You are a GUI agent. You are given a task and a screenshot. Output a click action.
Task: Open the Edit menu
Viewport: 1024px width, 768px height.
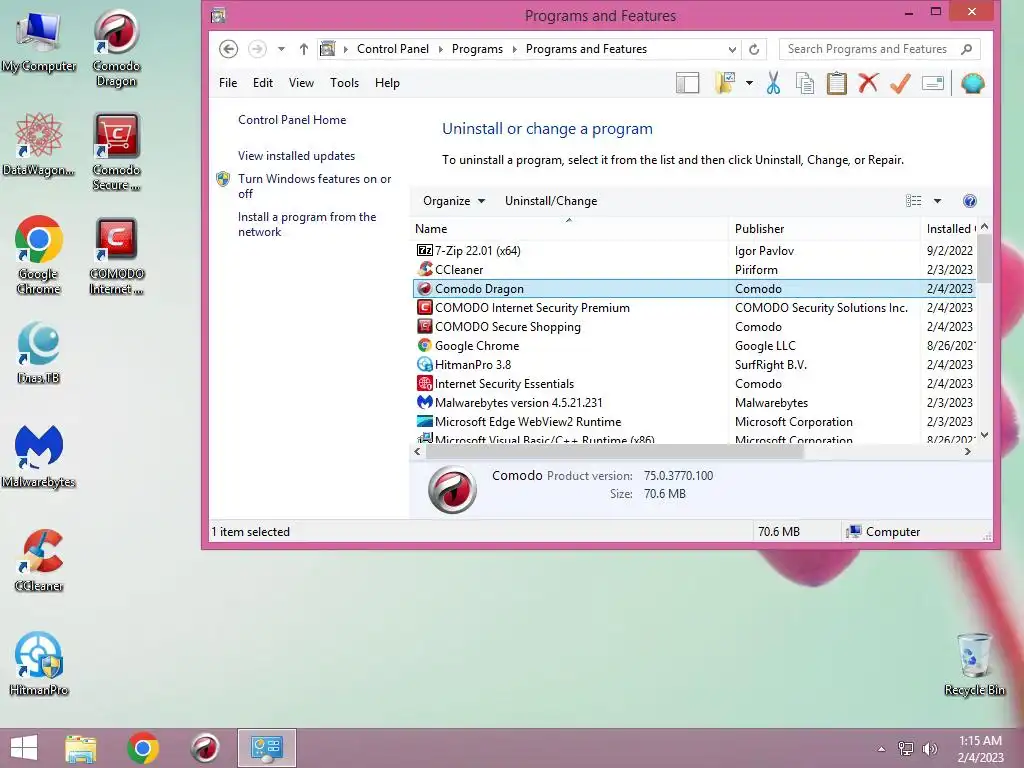263,83
